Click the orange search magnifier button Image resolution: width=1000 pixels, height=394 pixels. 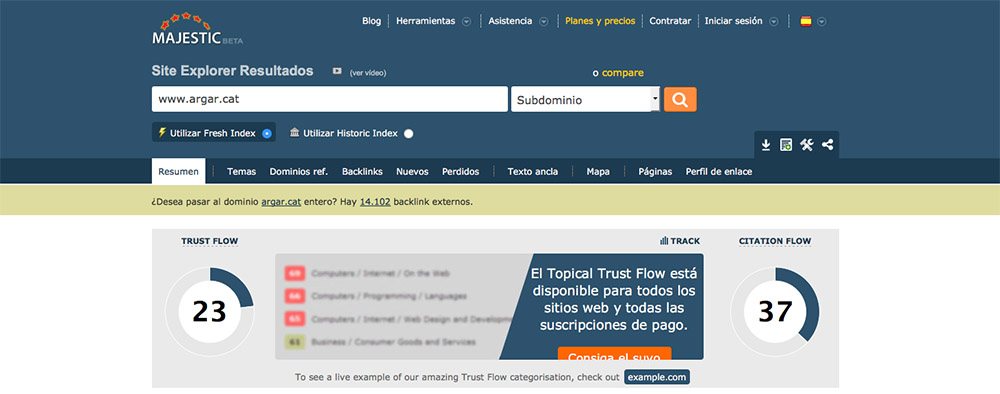[x=680, y=99]
